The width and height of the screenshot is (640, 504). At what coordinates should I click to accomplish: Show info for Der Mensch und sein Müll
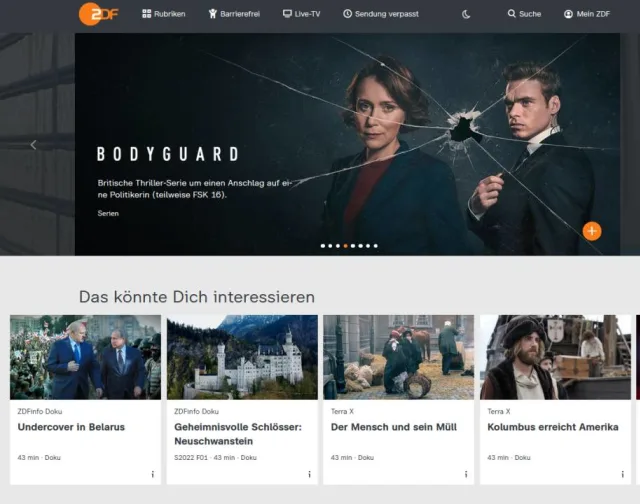point(466,474)
